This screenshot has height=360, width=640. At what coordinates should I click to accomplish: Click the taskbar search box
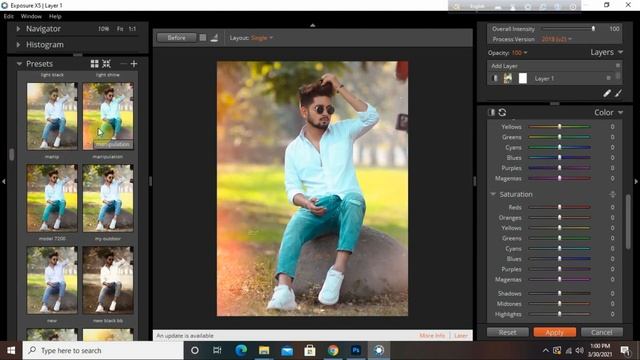point(103,350)
